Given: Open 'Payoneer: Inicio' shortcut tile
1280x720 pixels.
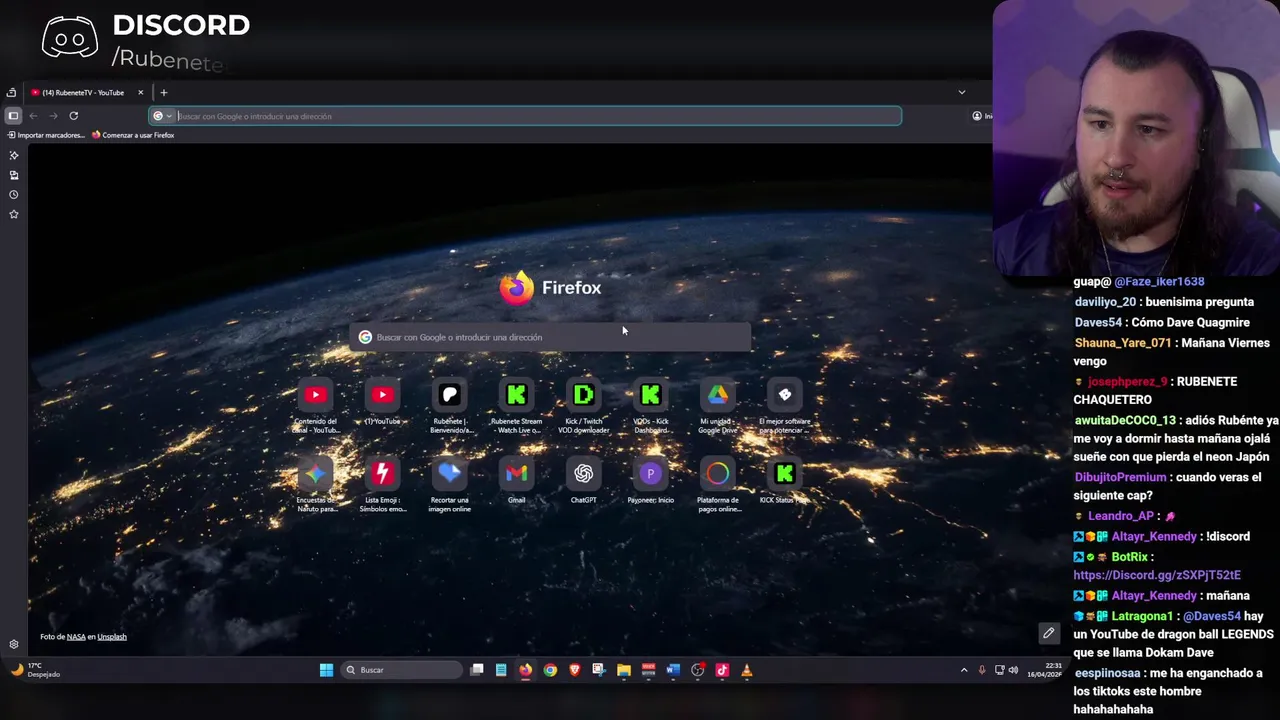Looking at the screenshot, I should click(x=650, y=481).
